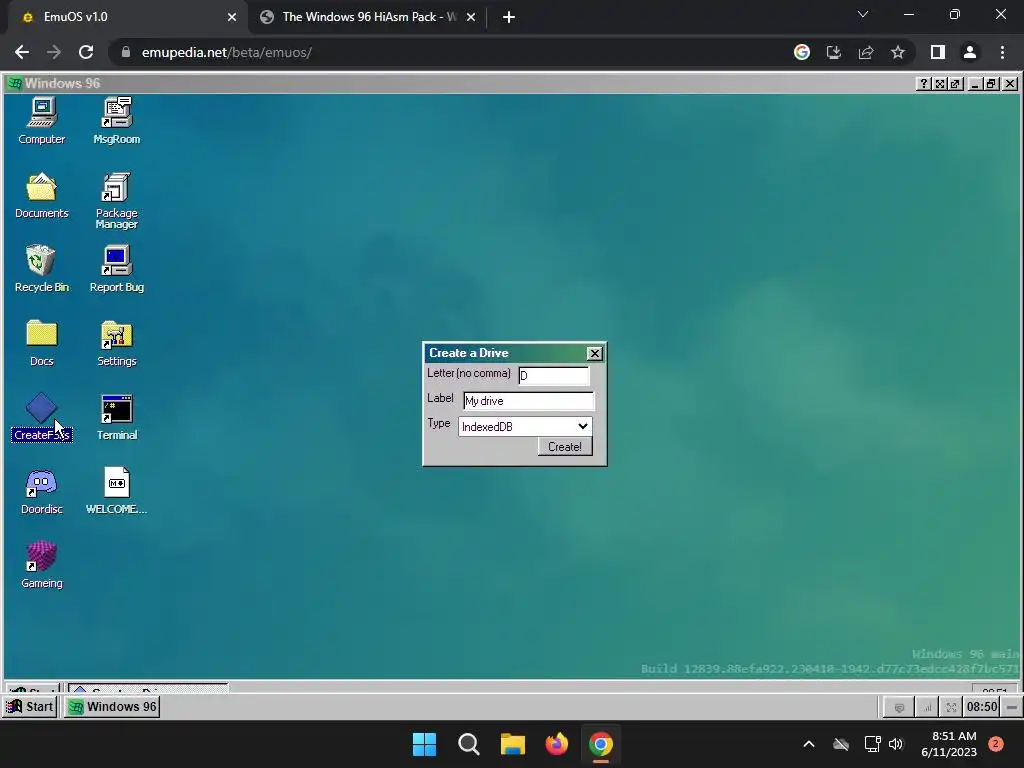The height and width of the screenshot is (768, 1024).
Task: Click the Windows 96 taskbar button
Action: 112,707
